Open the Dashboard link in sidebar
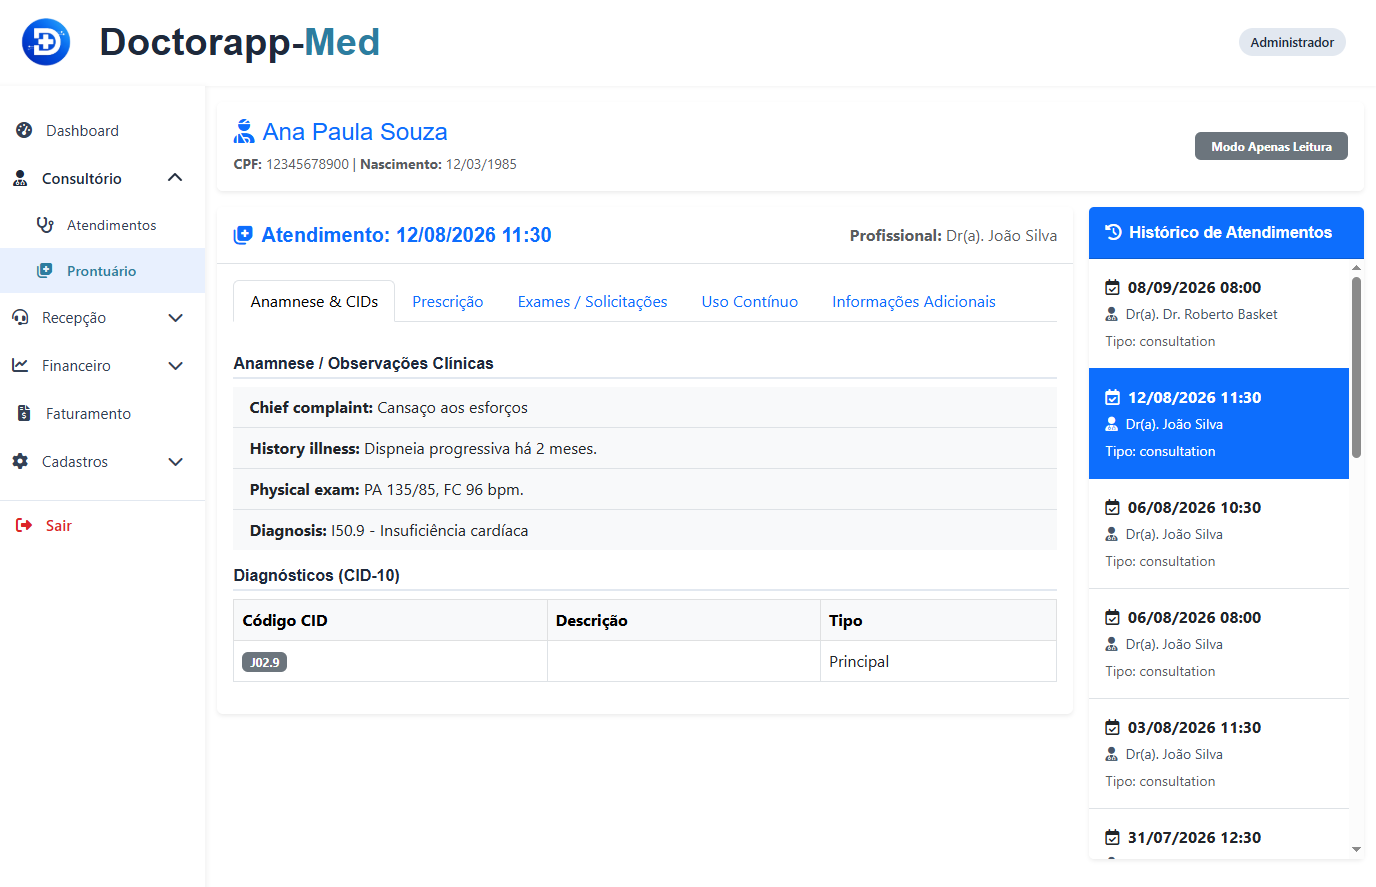This screenshot has width=1376, height=887. point(82,130)
